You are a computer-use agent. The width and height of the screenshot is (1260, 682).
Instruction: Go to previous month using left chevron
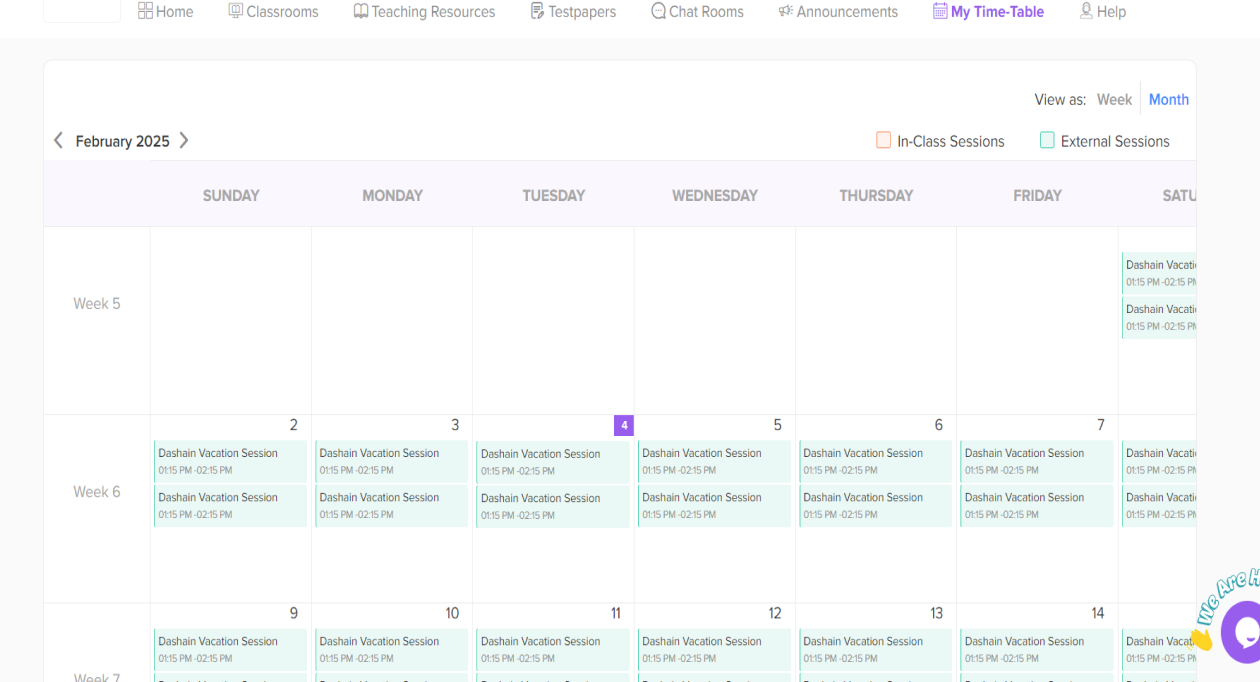[58, 140]
